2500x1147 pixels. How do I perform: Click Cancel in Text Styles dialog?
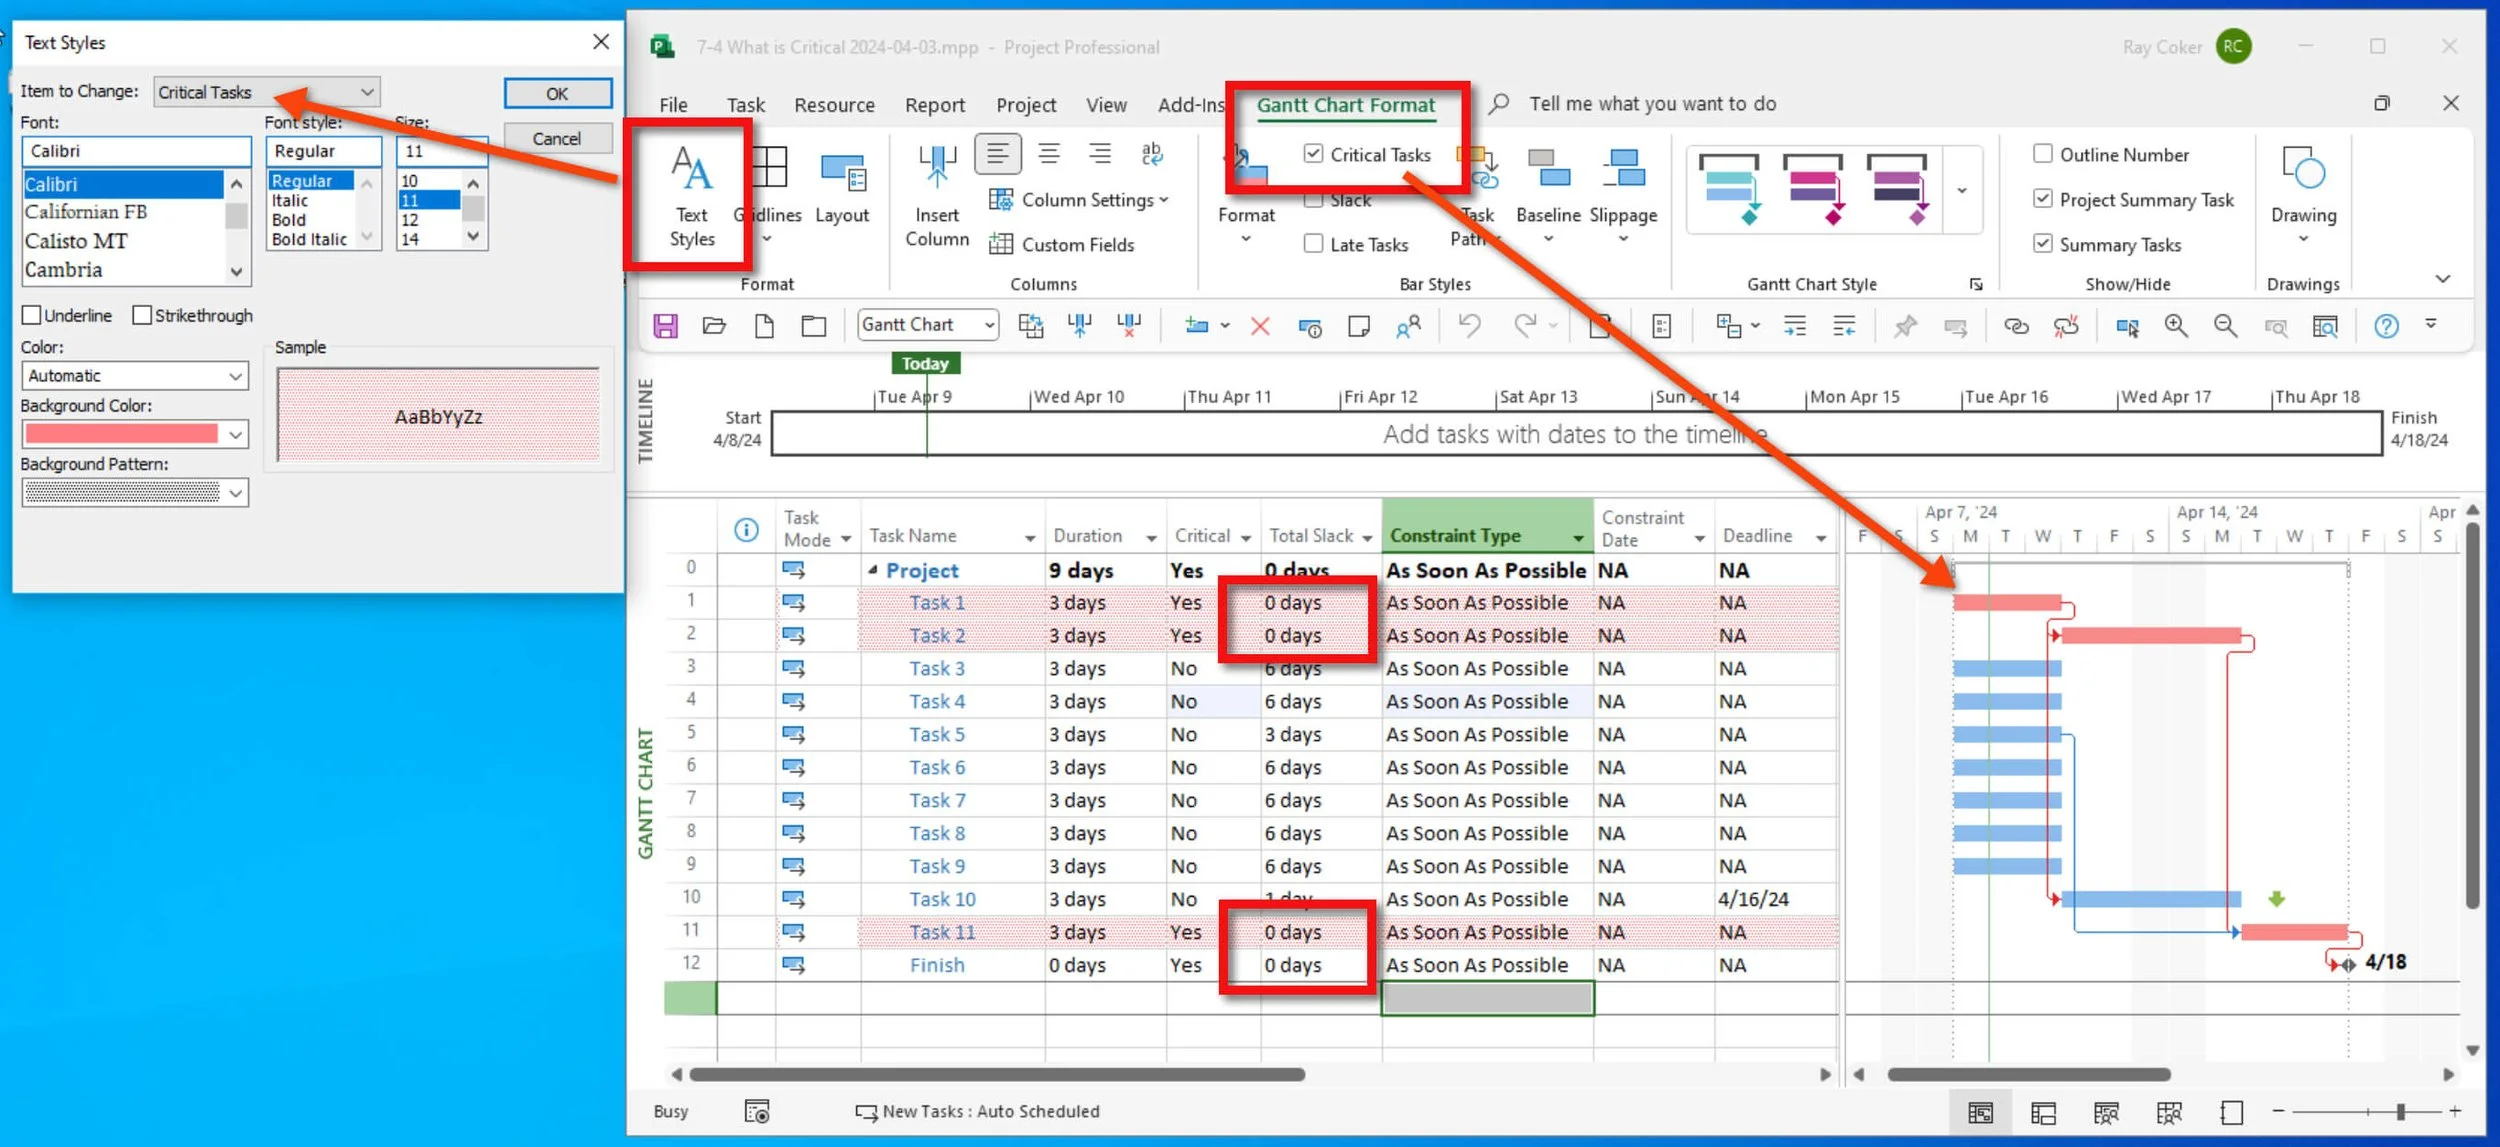point(556,139)
